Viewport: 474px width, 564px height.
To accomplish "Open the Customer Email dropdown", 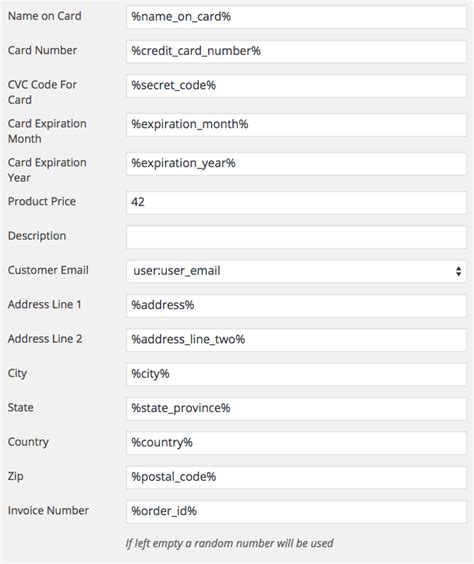I will [296, 271].
